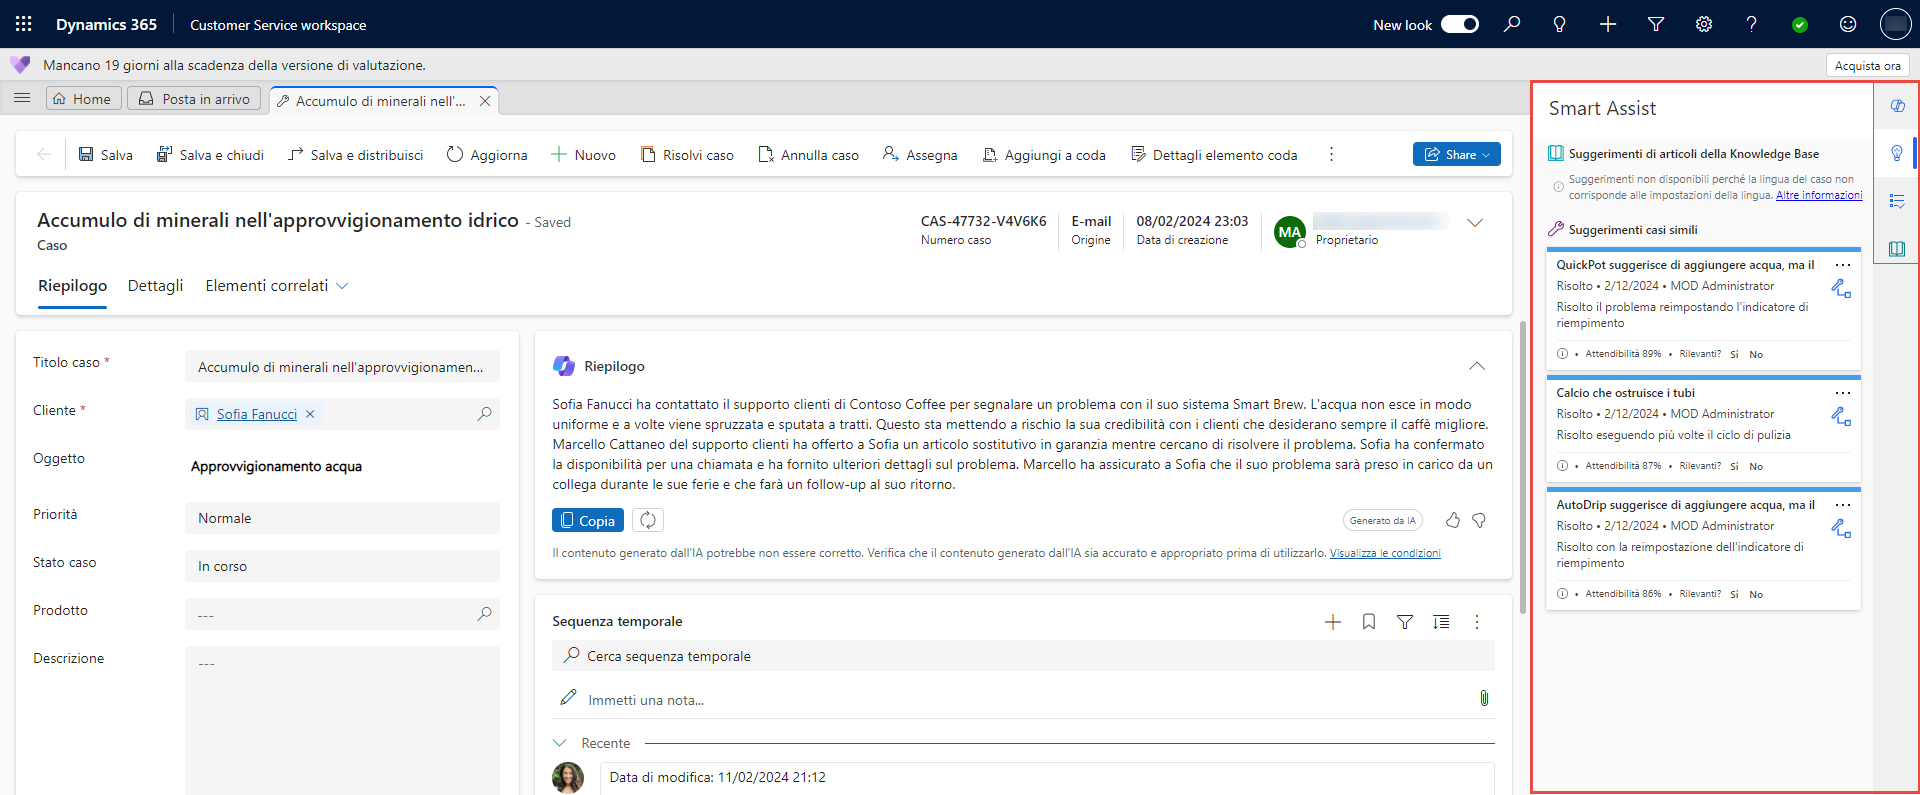Click Risolvi caso
1920x795 pixels.
(687, 154)
